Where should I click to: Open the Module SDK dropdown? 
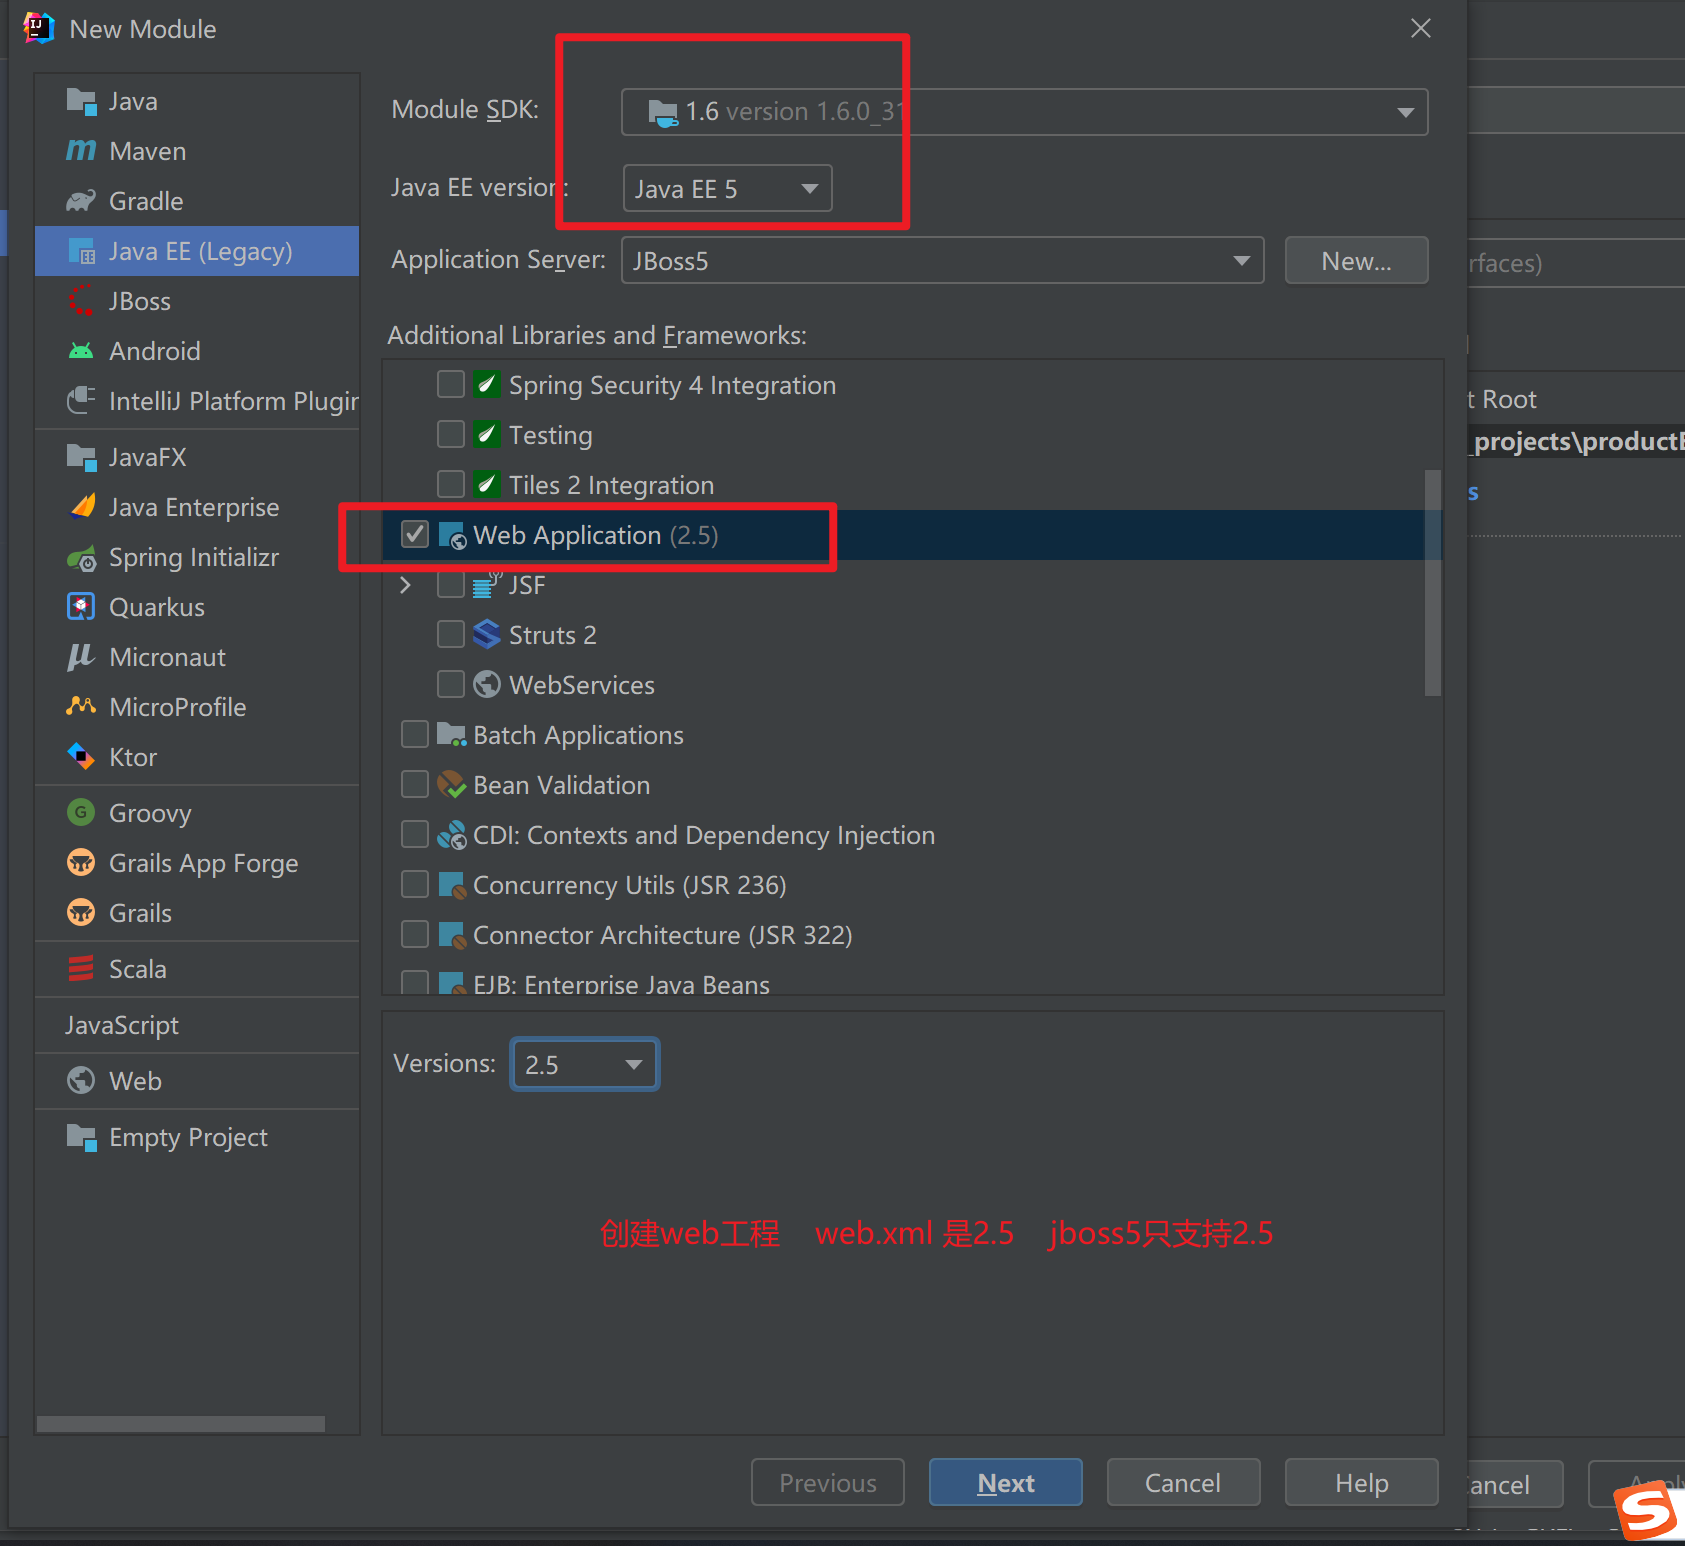click(x=1024, y=112)
